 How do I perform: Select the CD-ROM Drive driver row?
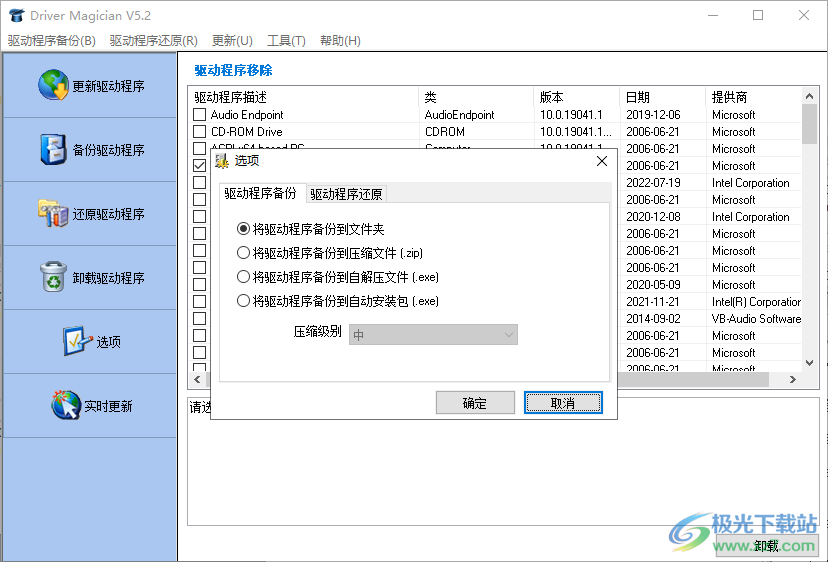tap(495, 132)
